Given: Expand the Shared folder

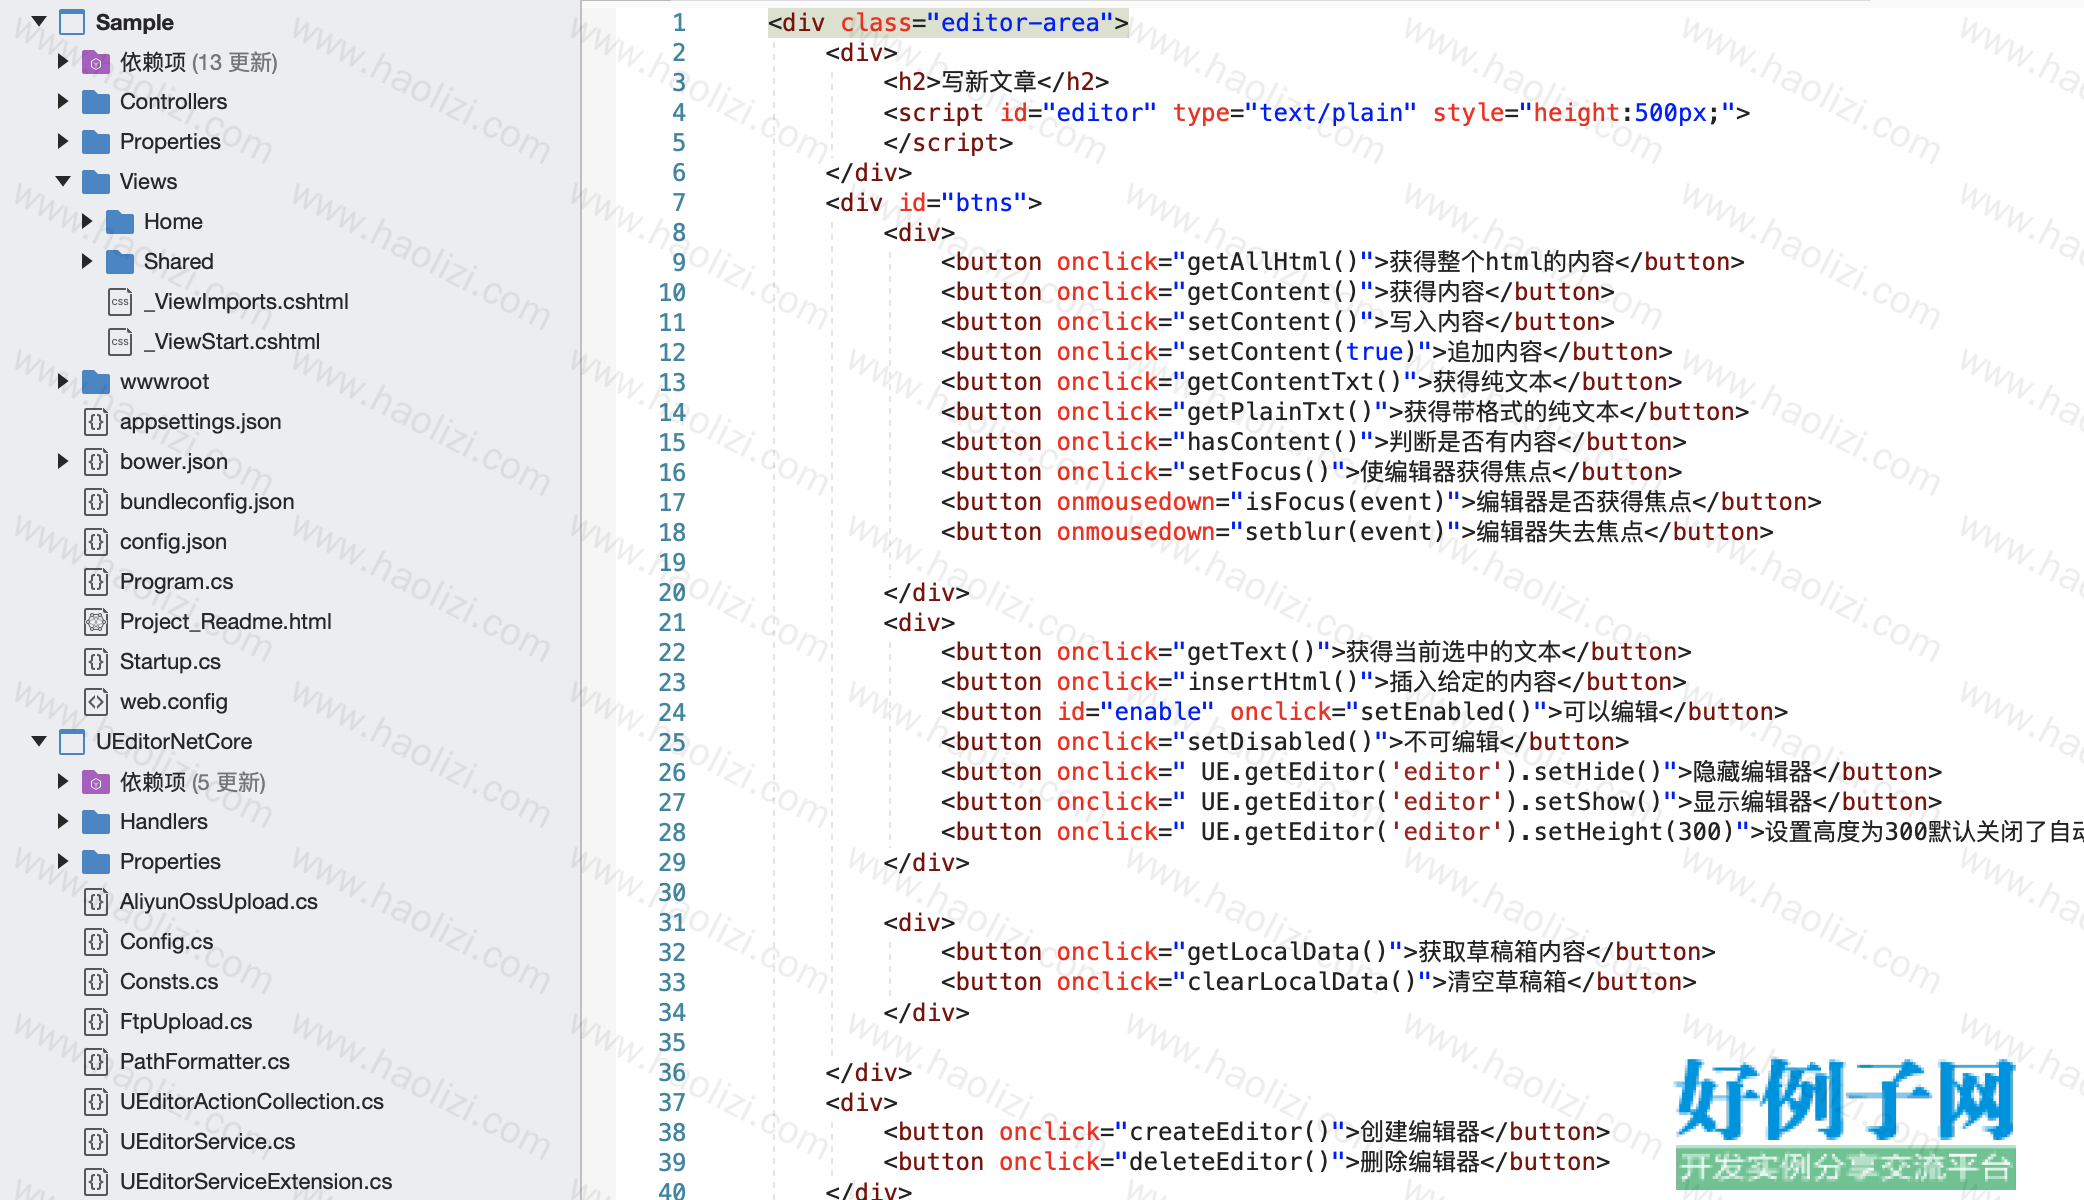Looking at the screenshot, I should 87,261.
